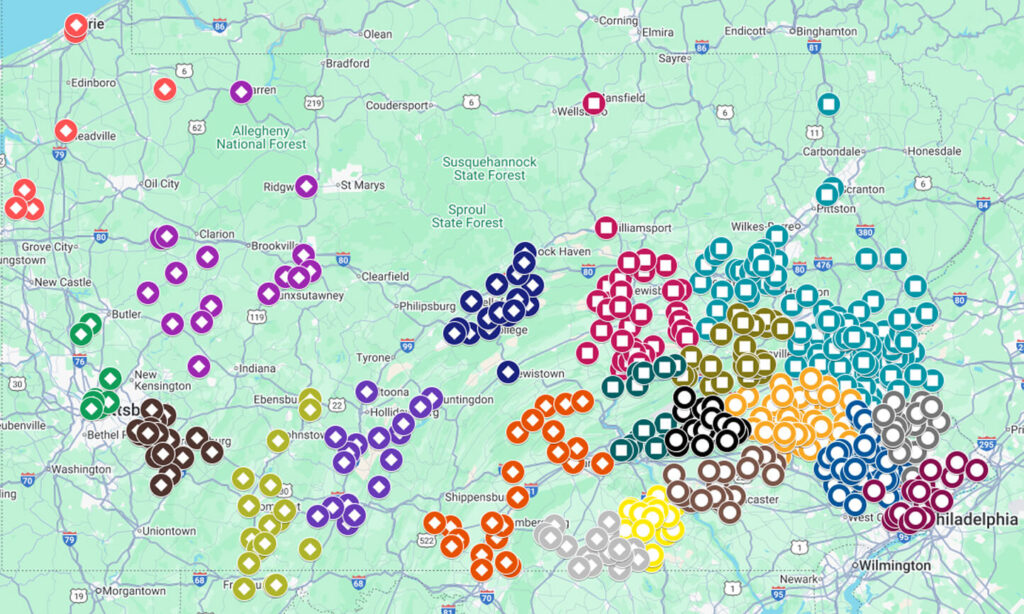The image size is (1024, 614).
Task: Click the Allegheny National Forest label
Action: [261, 137]
